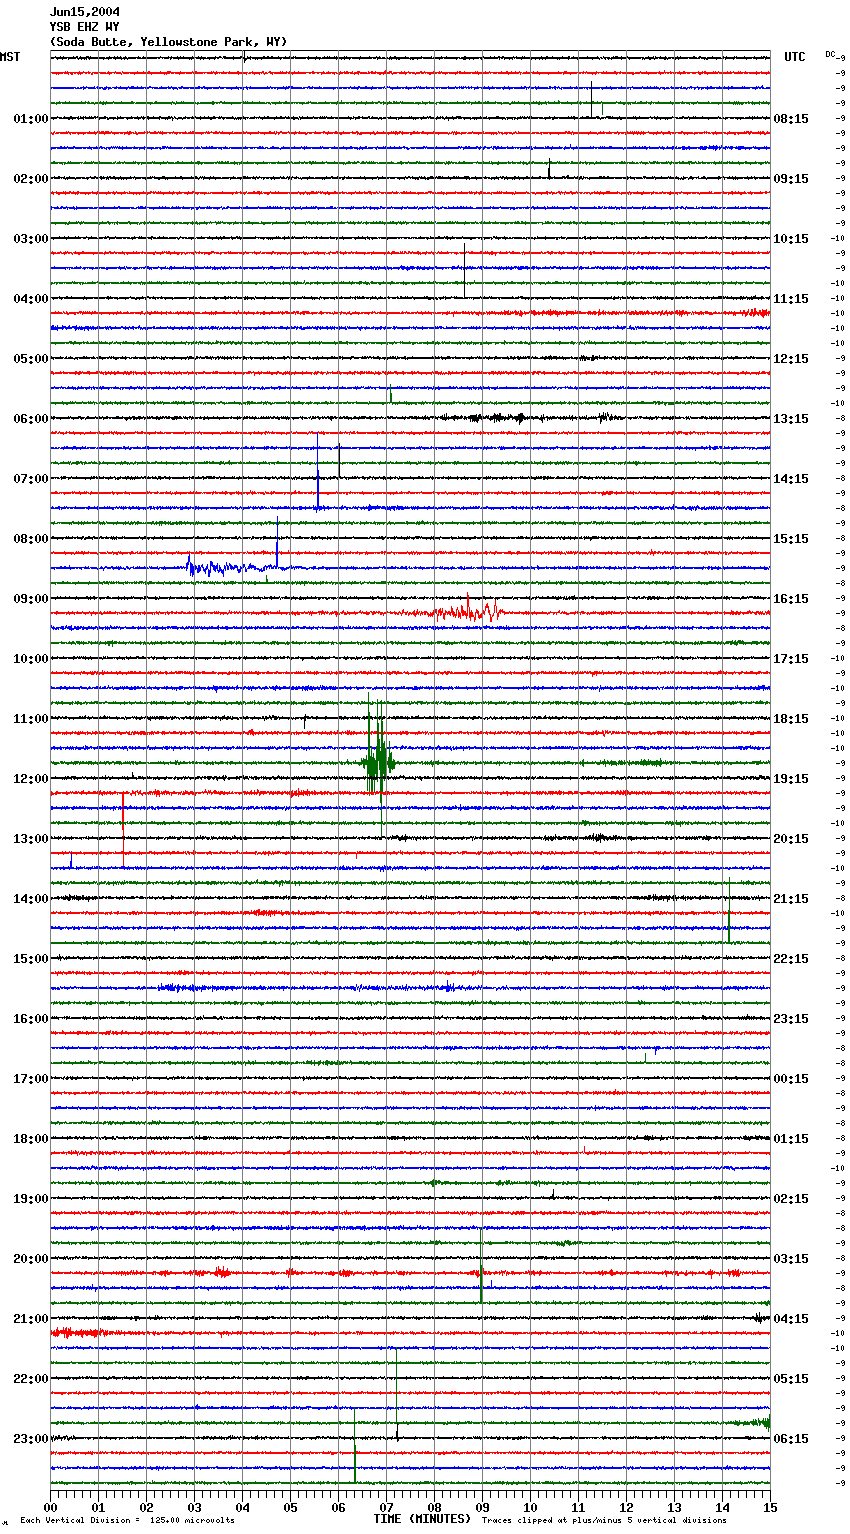Click the UTC time zone label
This screenshot has width=850, height=1534.
795,57
